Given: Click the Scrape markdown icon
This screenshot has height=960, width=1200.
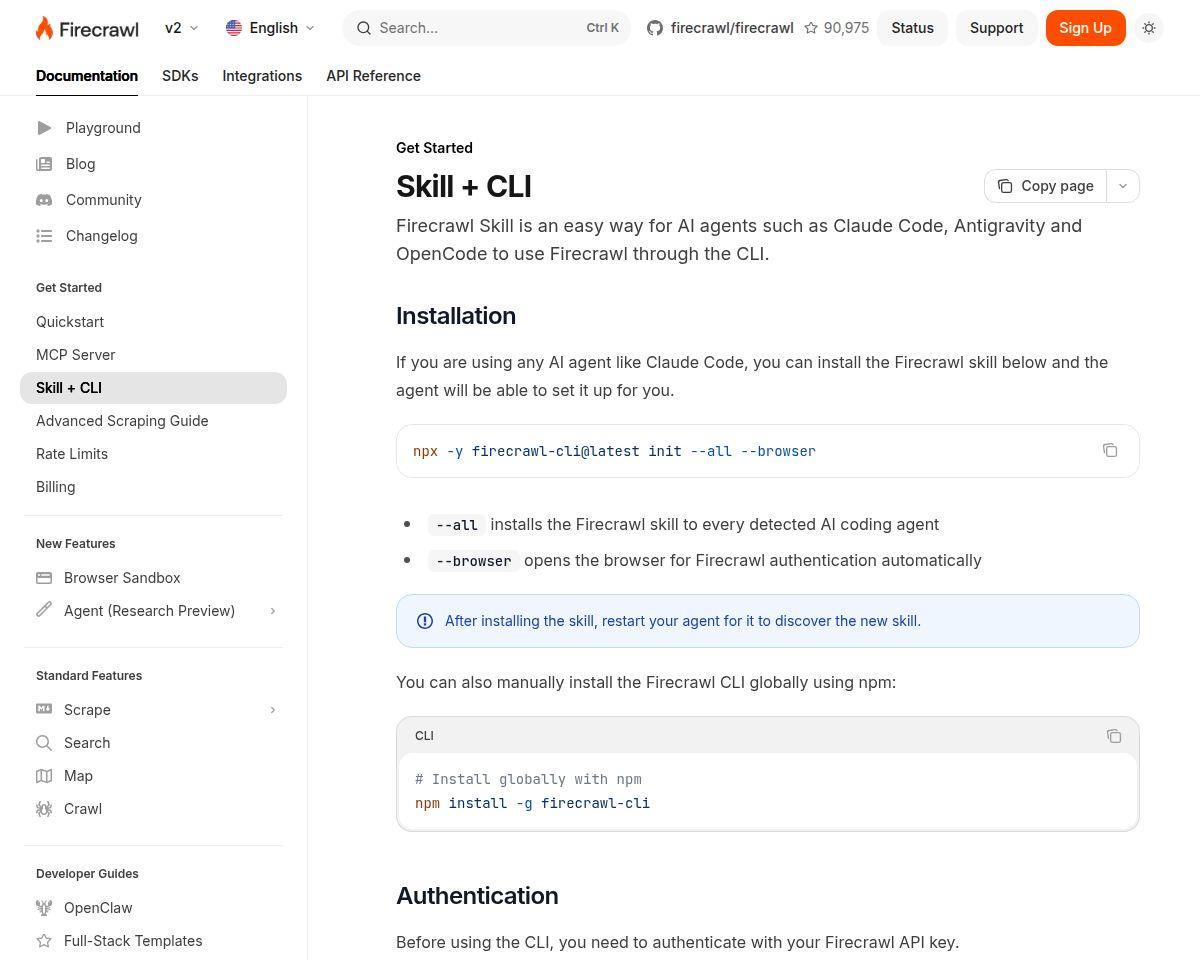Looking at the screenshot, I should coord(44,709).
